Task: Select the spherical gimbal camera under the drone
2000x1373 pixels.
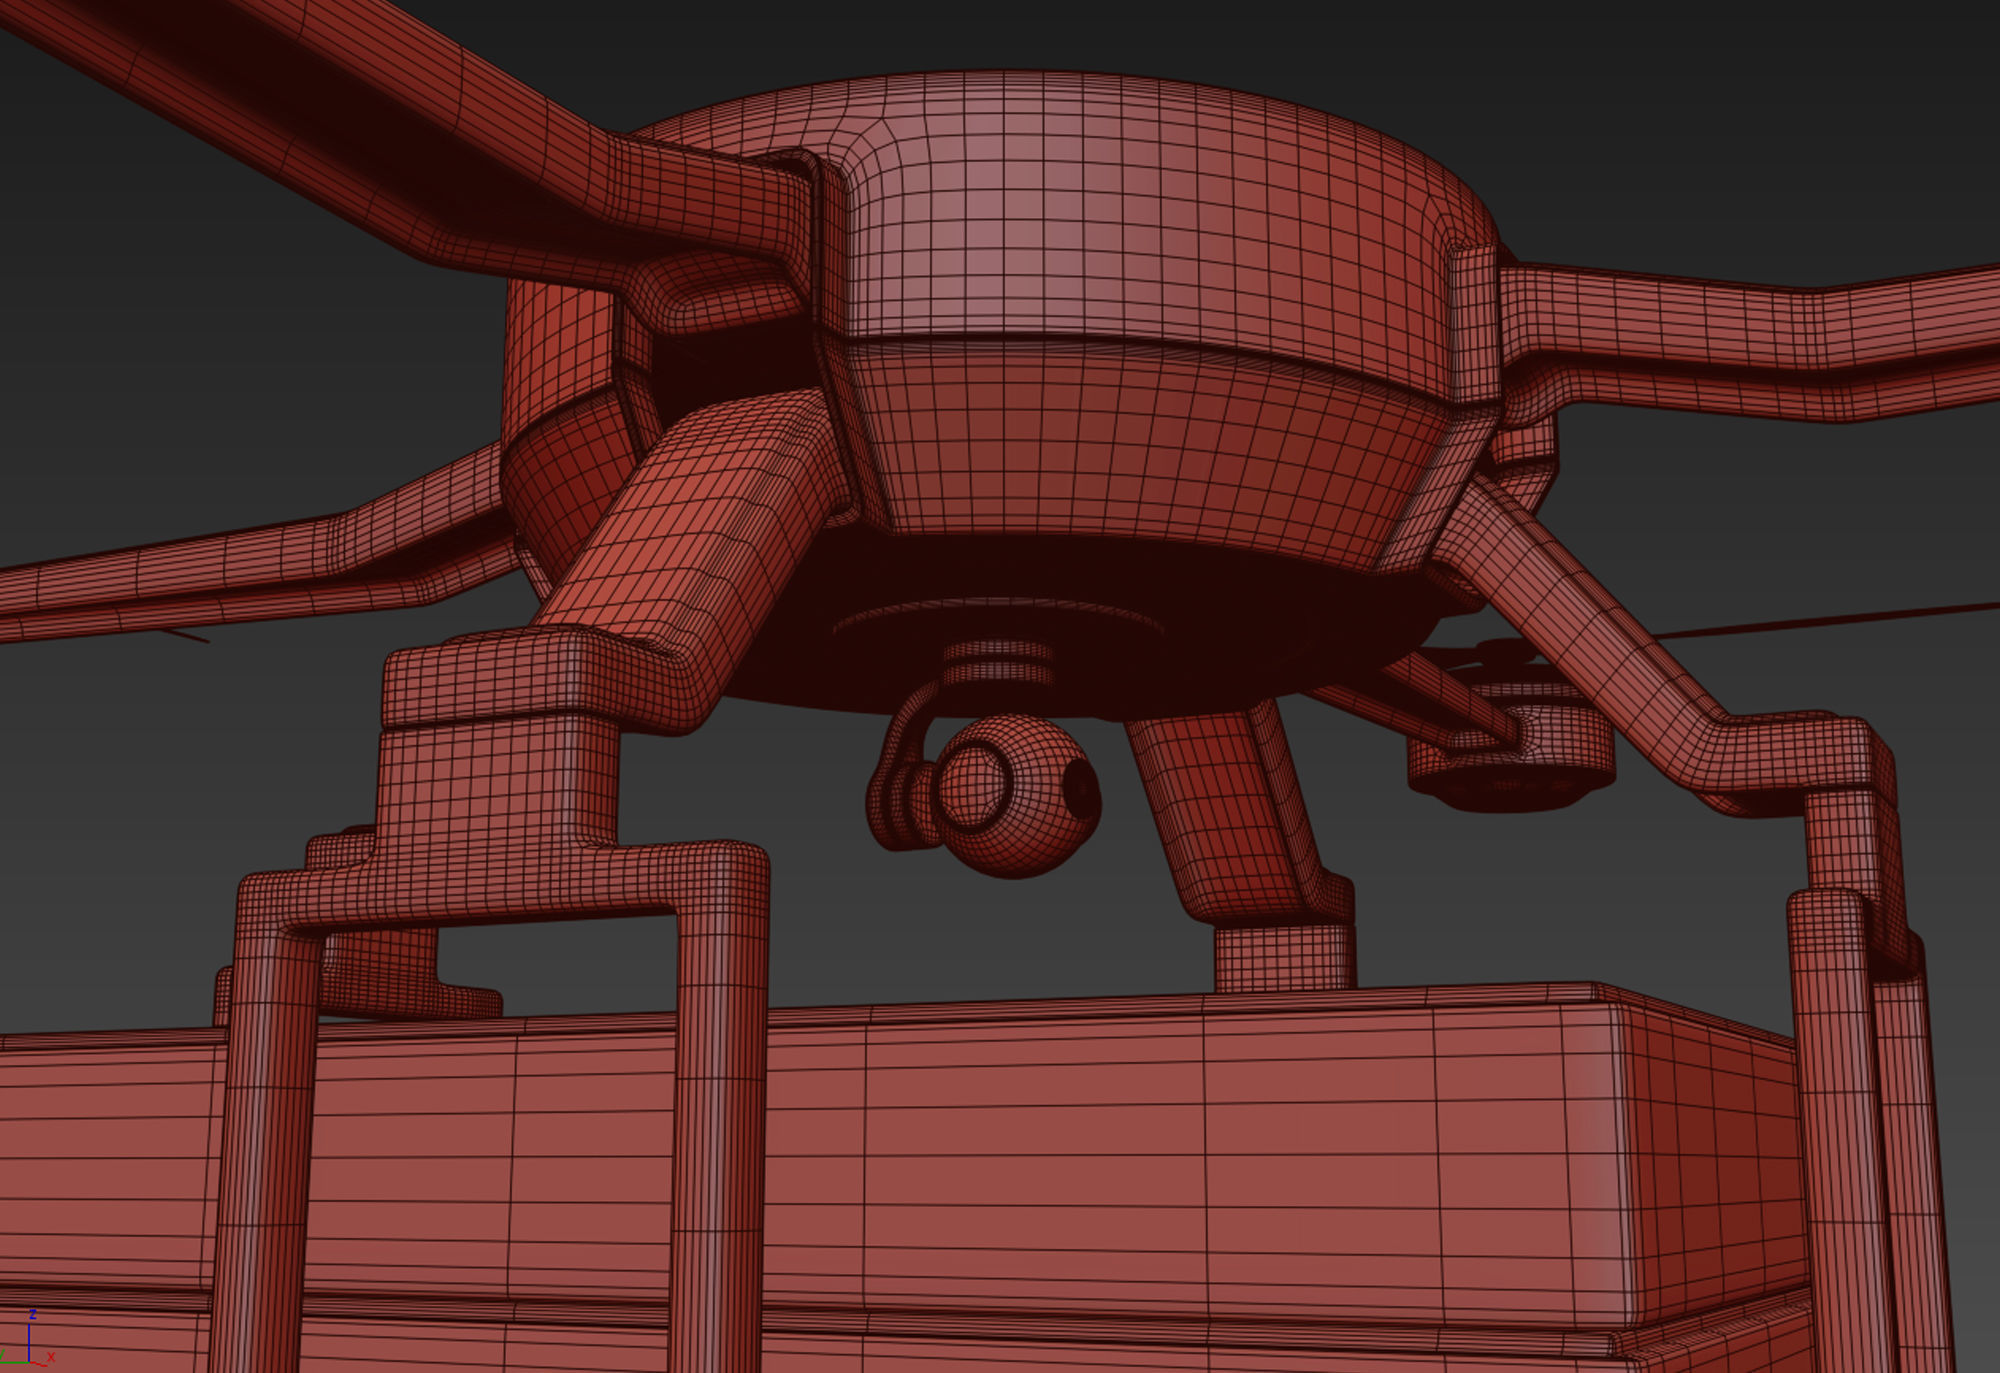Action: click(1017, 795)
